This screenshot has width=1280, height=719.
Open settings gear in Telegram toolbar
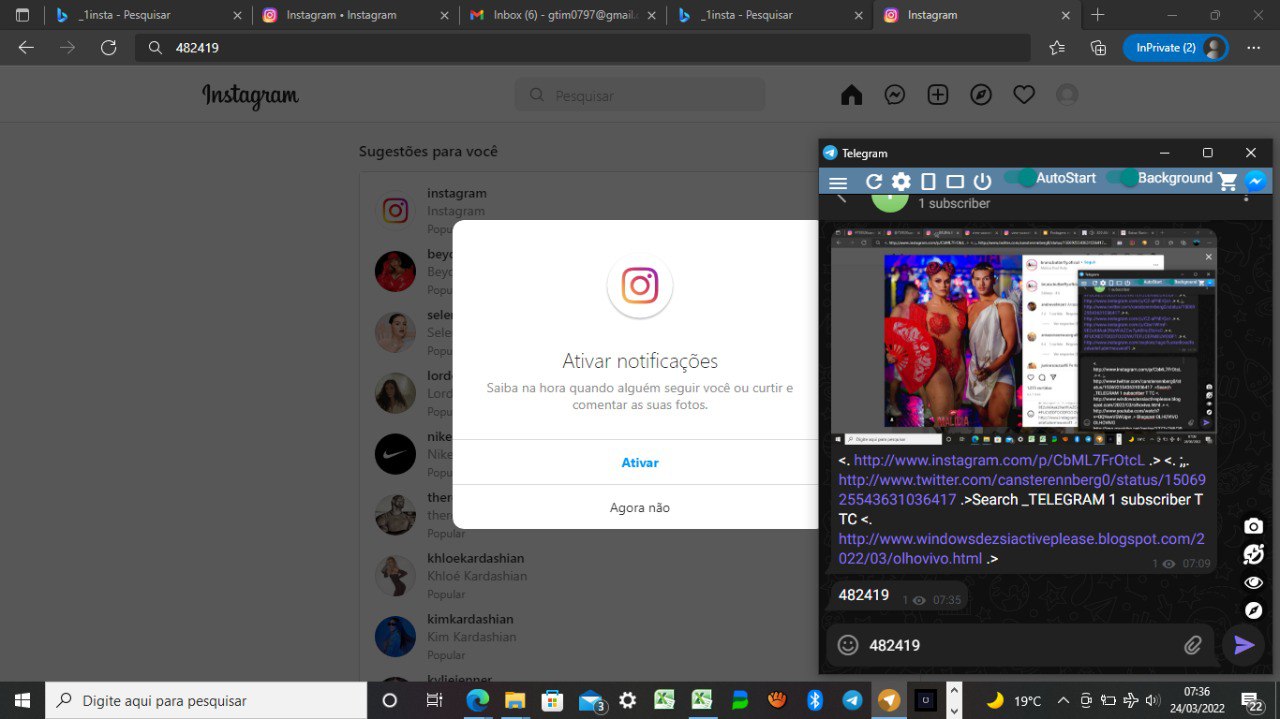pyautogui.click(x=901, y=181)
